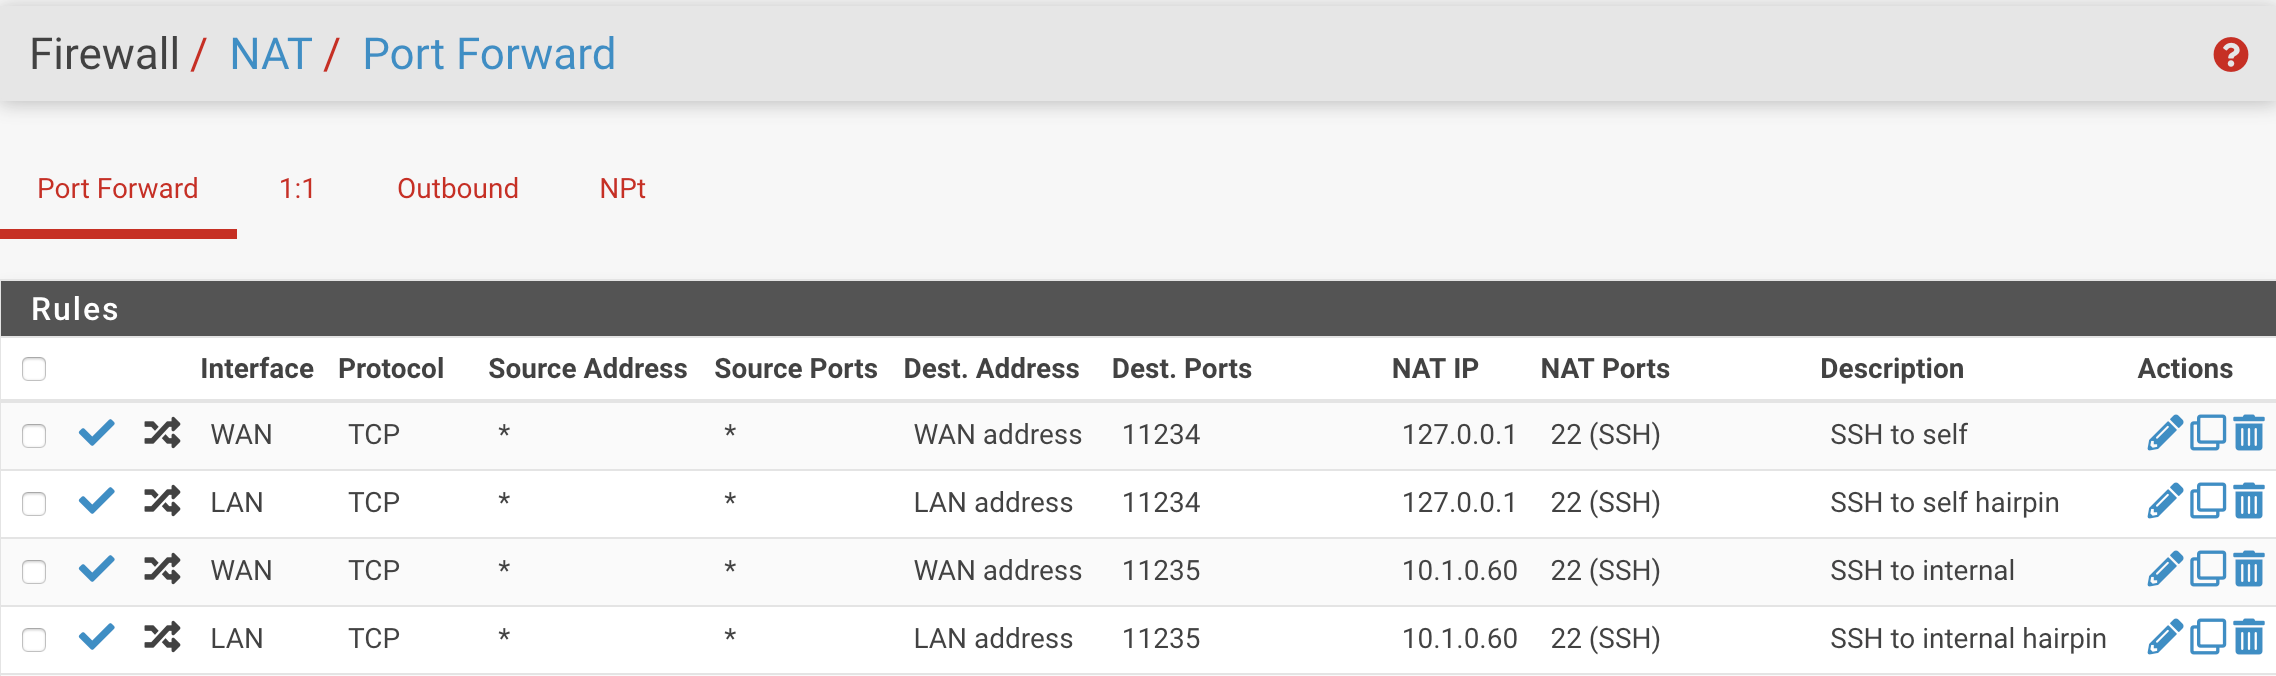Delete the 'SSH to self' rule
Image resolution: width=2276 pixels, height=676 pixels.
(x=2249, y=434)
